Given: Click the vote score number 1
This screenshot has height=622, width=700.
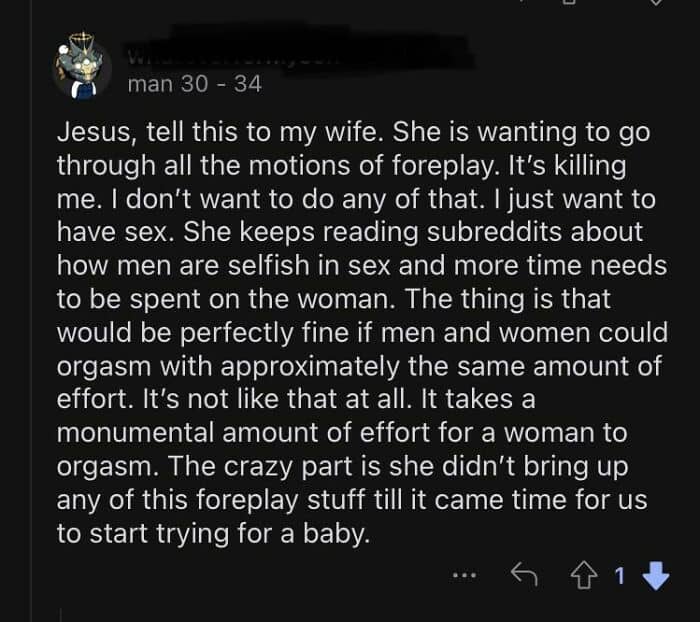Looking at the screenshot, I should 620,575.
